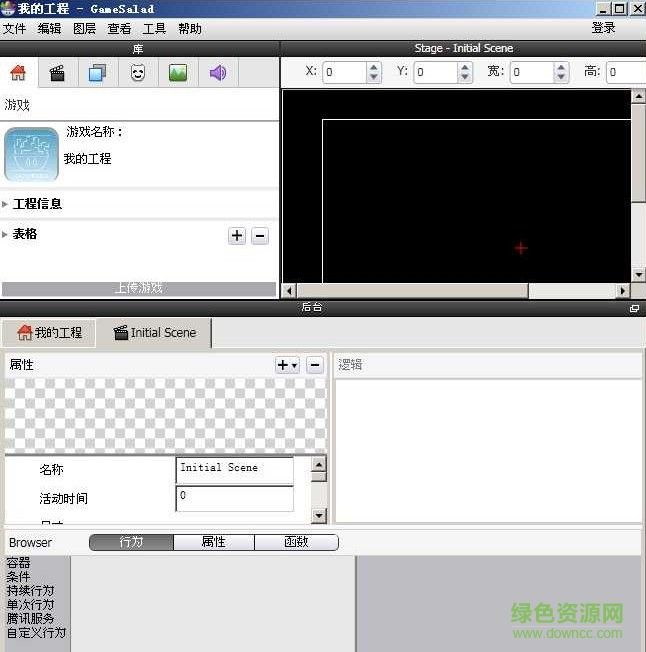Image resolution: width=646 pixels, height=652 pixels.
Task: Open the Images library tab icon
Action: tap(178, 73)
